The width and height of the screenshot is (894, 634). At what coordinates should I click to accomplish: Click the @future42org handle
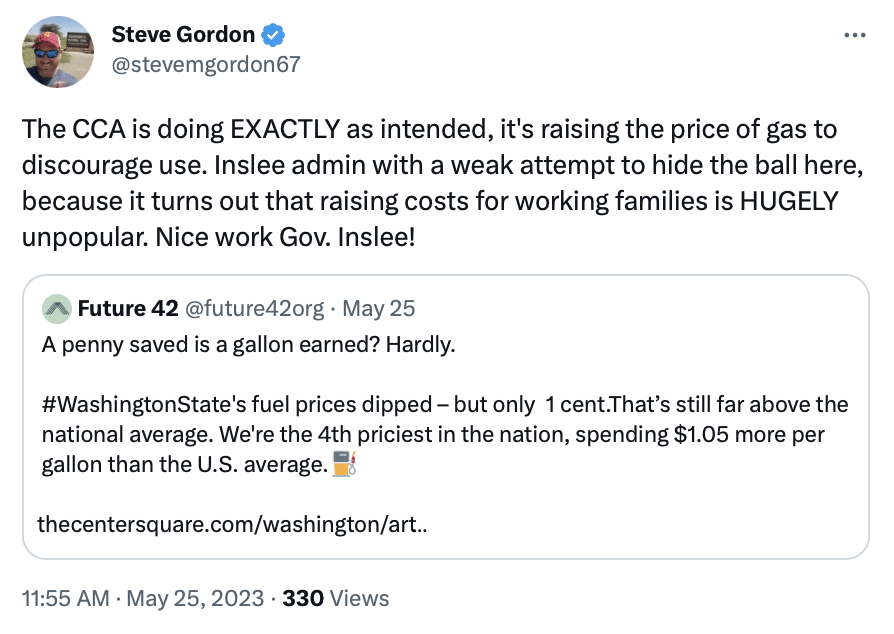255,308
